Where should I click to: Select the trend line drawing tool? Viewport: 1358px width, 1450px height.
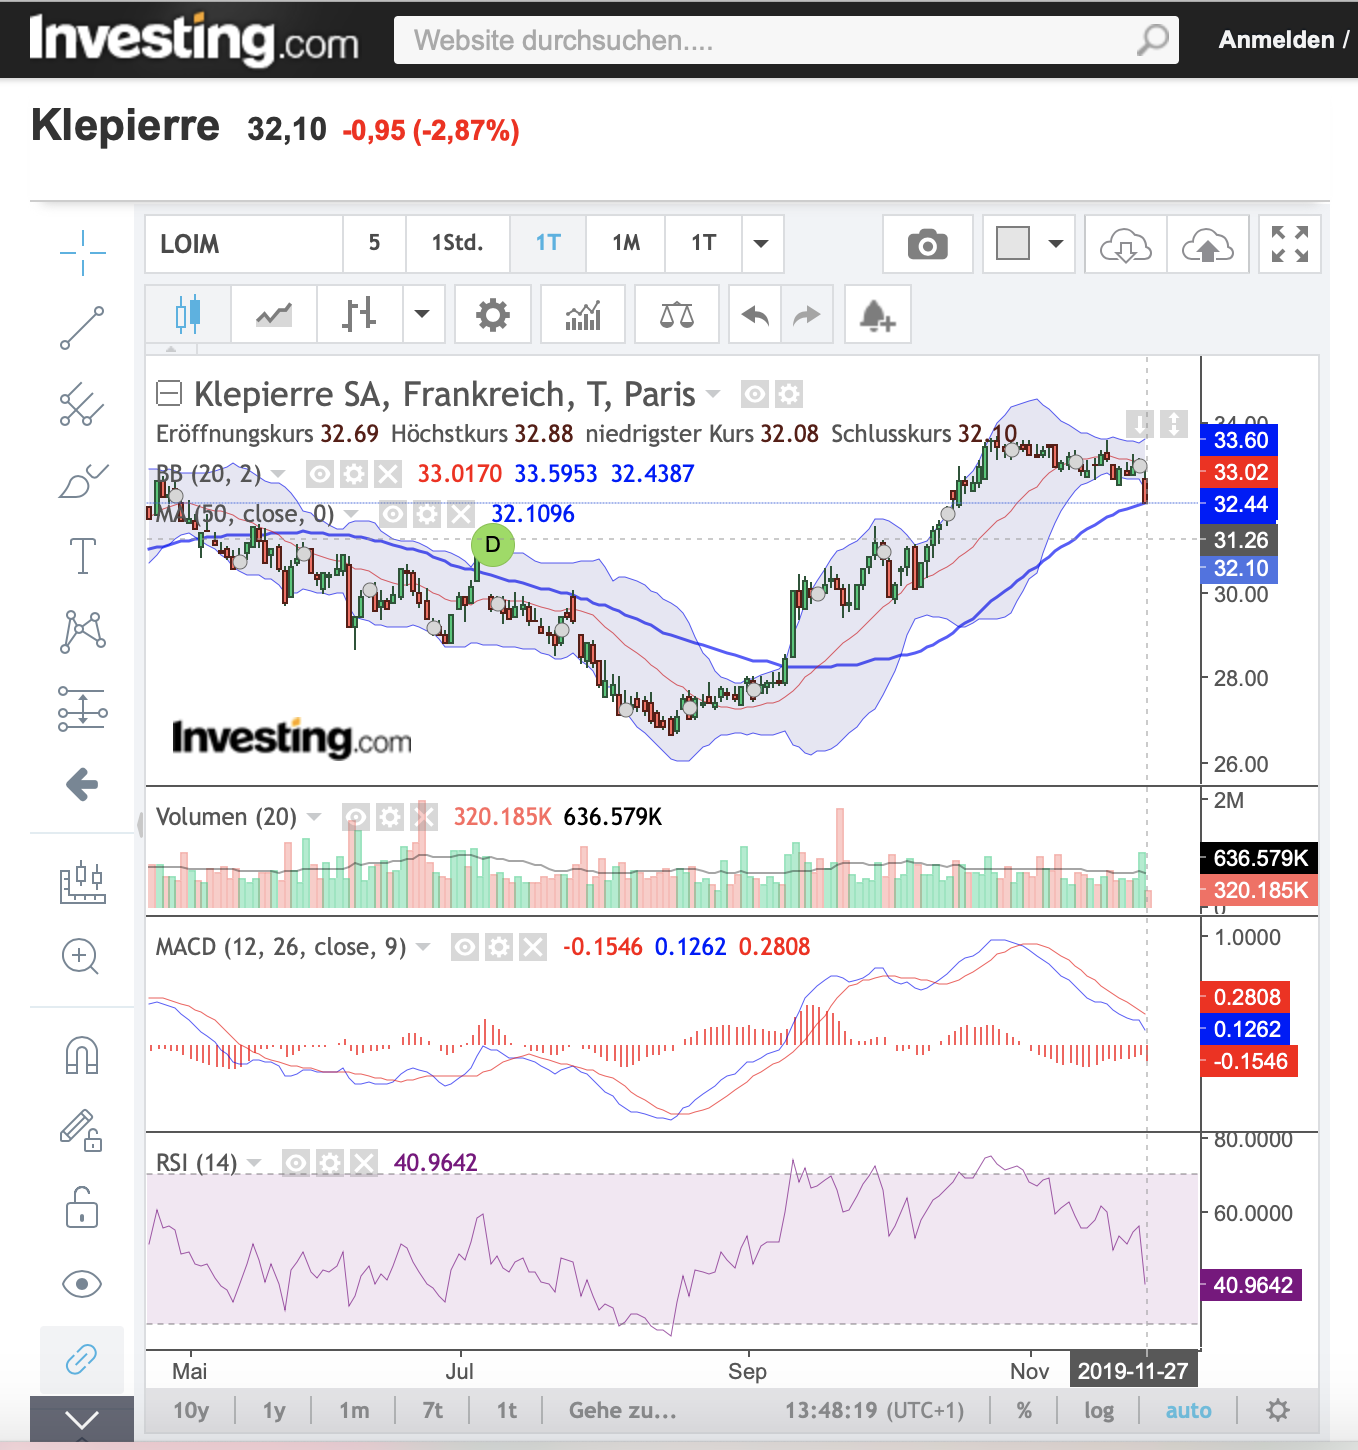[x=82, y=328]
